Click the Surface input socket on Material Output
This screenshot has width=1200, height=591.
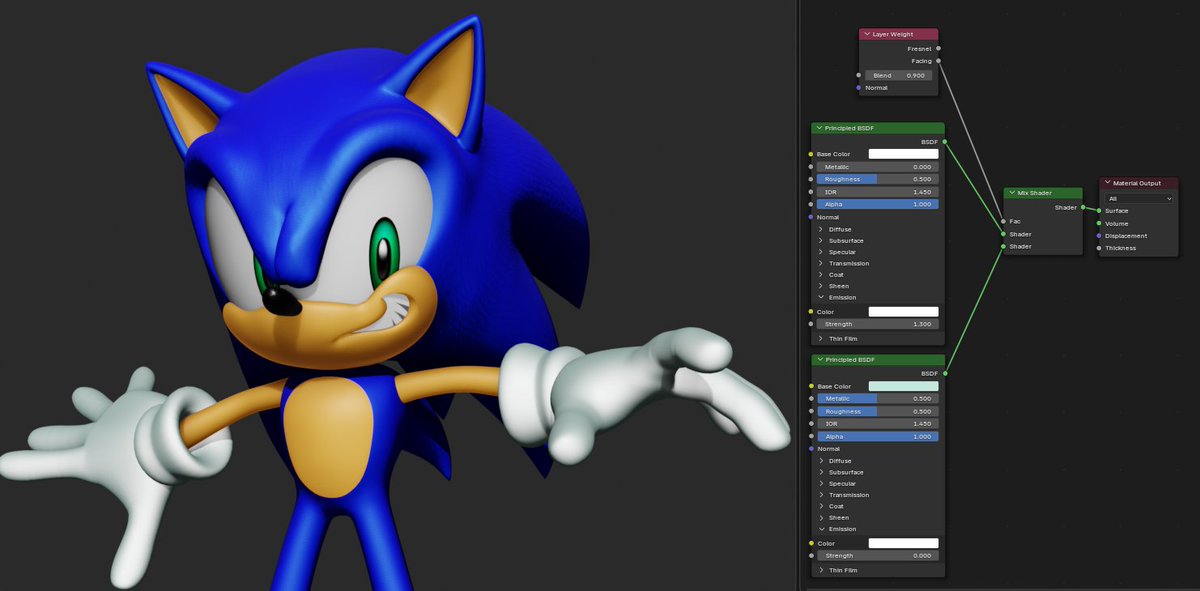coord(1098,211)
